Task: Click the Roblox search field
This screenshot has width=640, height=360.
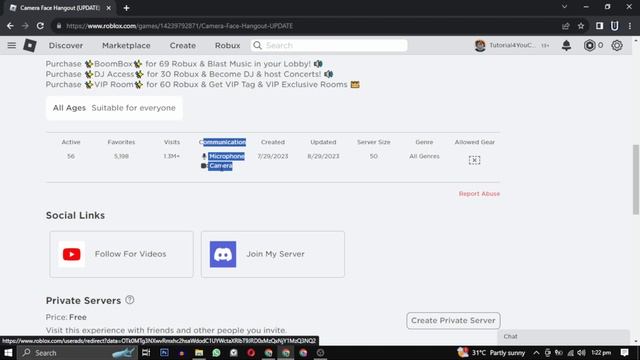Action: pos(329,45)
